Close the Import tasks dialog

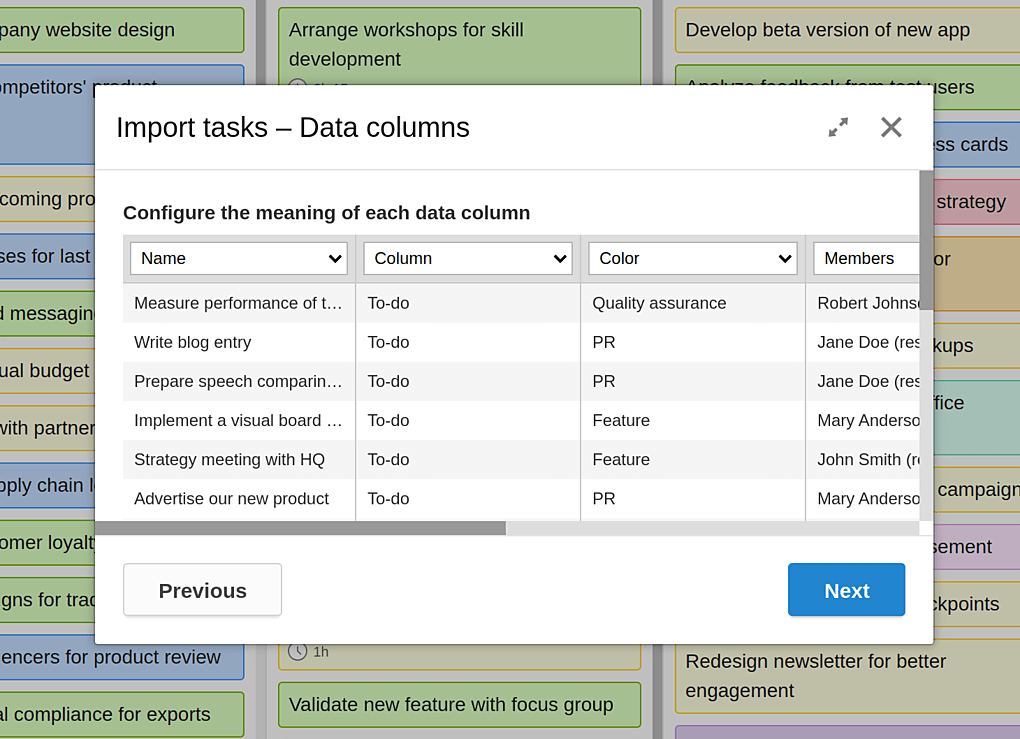(891, 127)
